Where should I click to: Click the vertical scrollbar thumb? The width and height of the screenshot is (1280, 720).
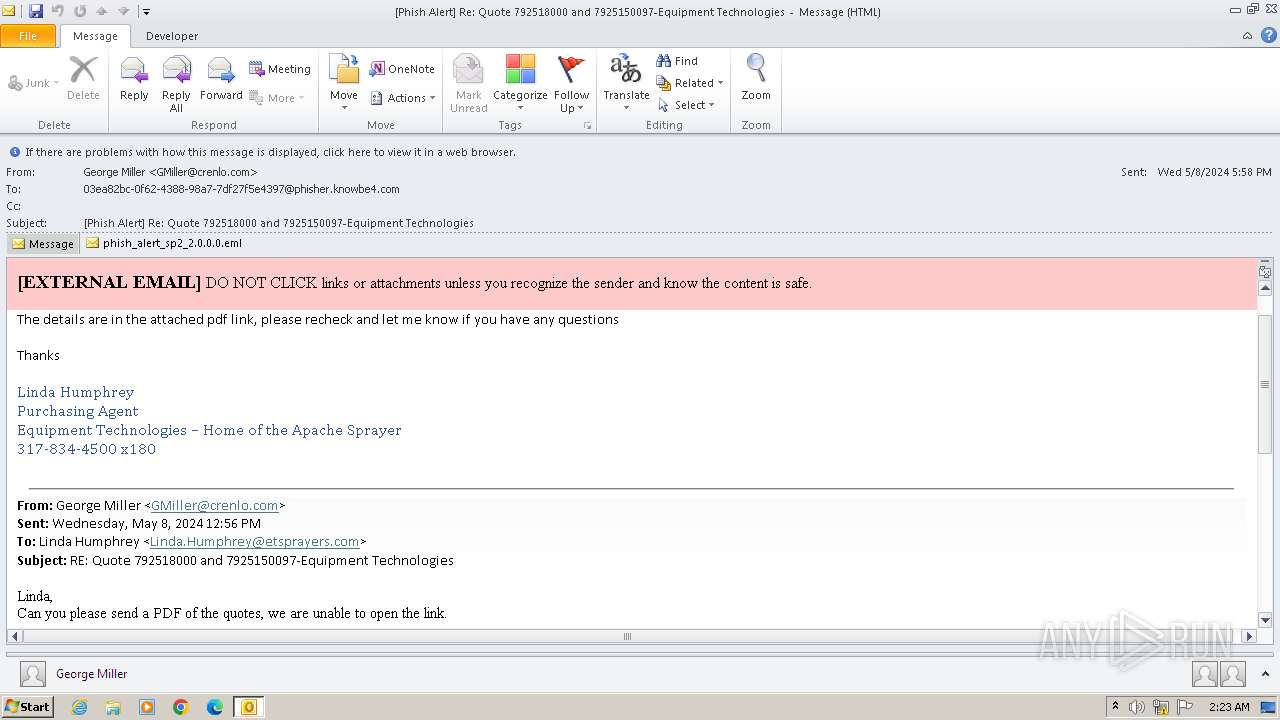(1265, 384)
